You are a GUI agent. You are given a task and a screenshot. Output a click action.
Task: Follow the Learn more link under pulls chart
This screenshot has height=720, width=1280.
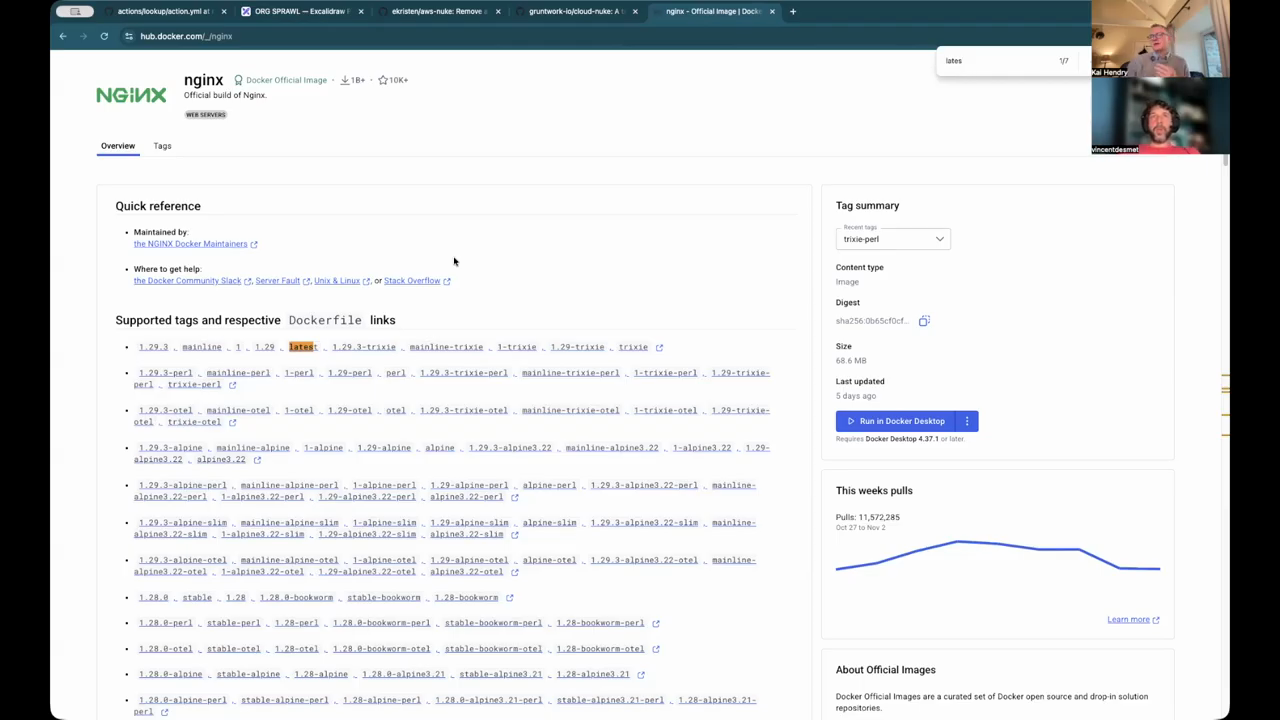1128,620
